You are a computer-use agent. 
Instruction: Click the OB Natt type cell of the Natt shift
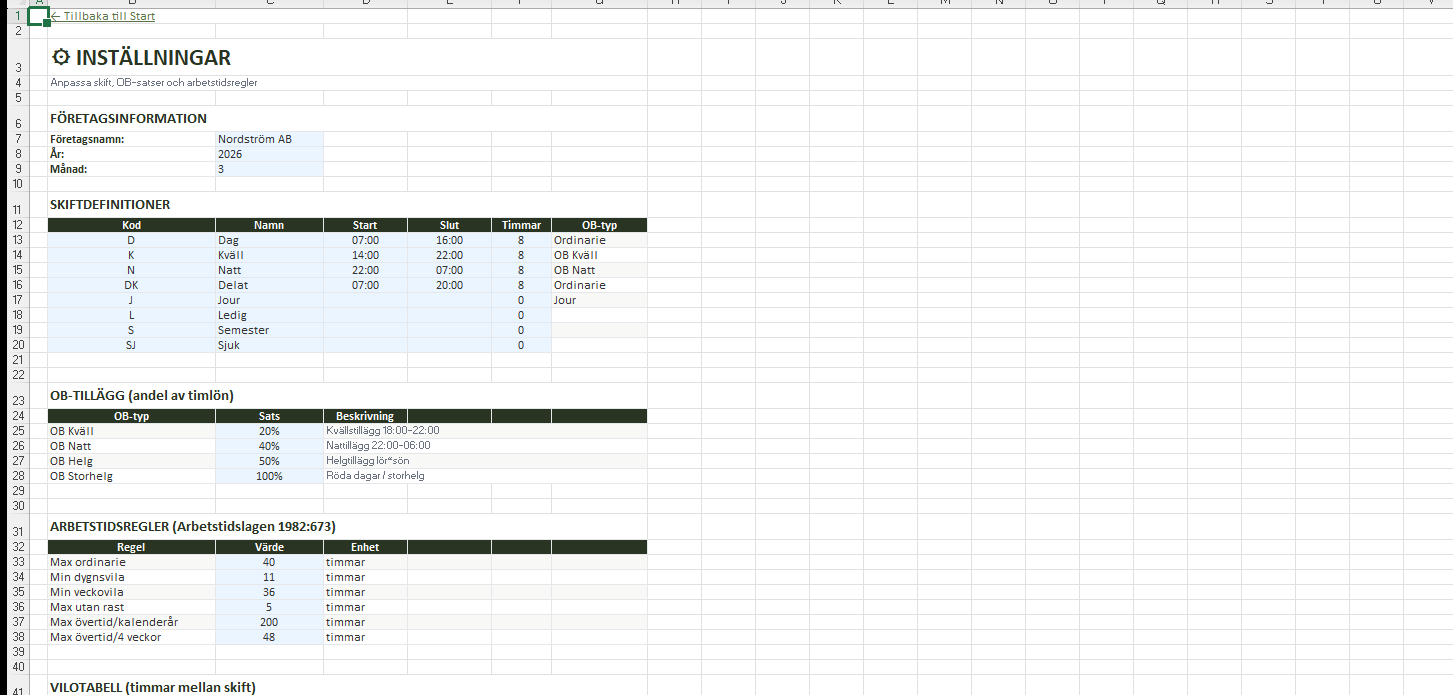(x=598, y=270)
